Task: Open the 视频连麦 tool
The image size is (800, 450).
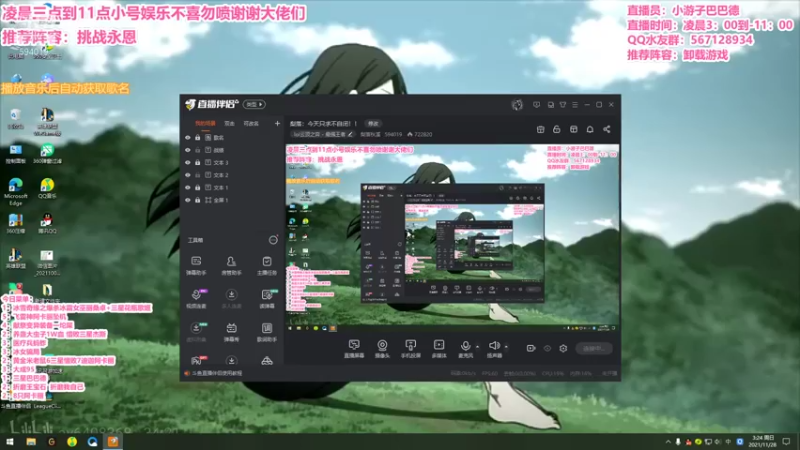Action: point(196,299)
